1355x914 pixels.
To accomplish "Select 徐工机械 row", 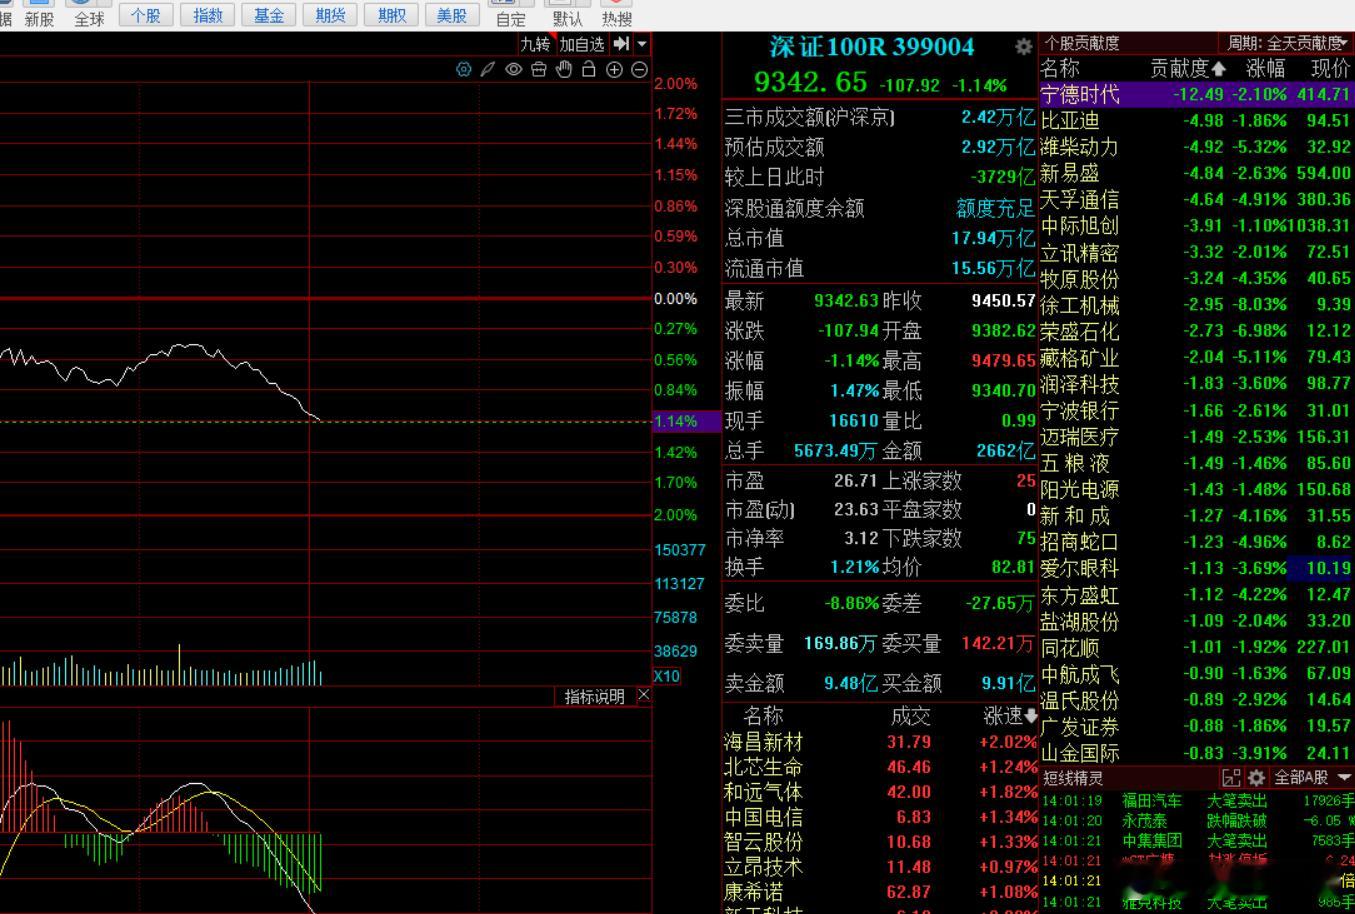I will pos(1197,305).
